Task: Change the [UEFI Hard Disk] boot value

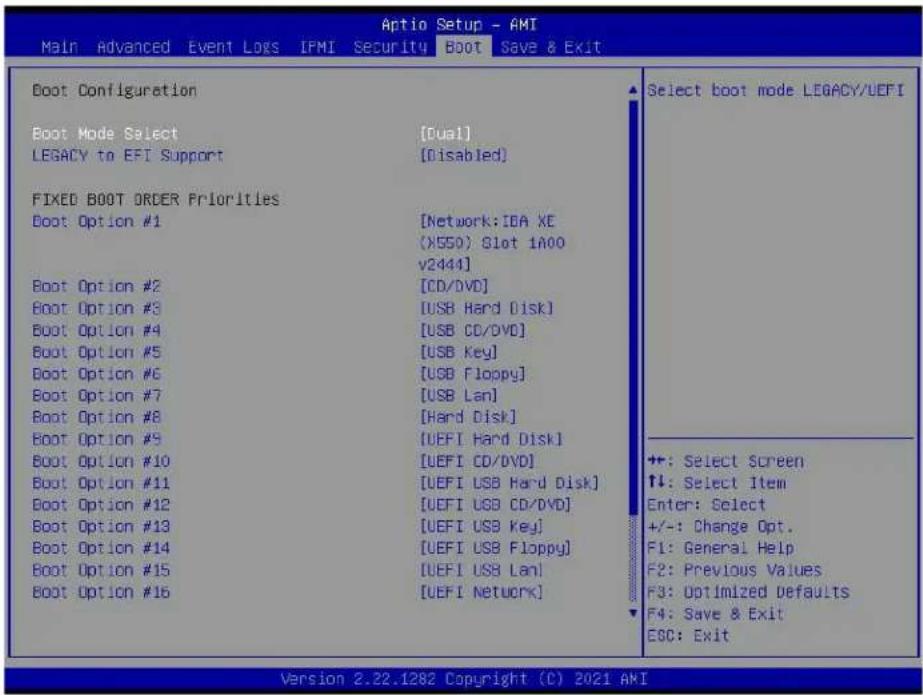Action: [491, 439]
